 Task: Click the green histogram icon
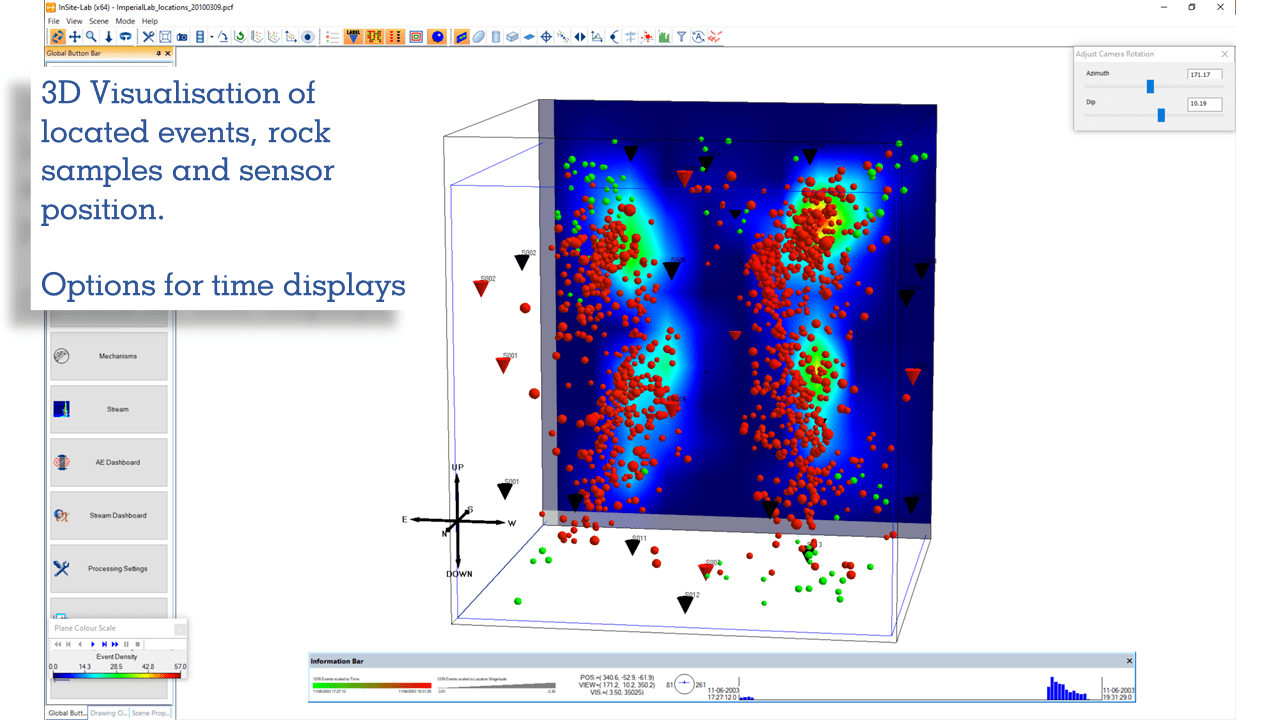[664, 37]
